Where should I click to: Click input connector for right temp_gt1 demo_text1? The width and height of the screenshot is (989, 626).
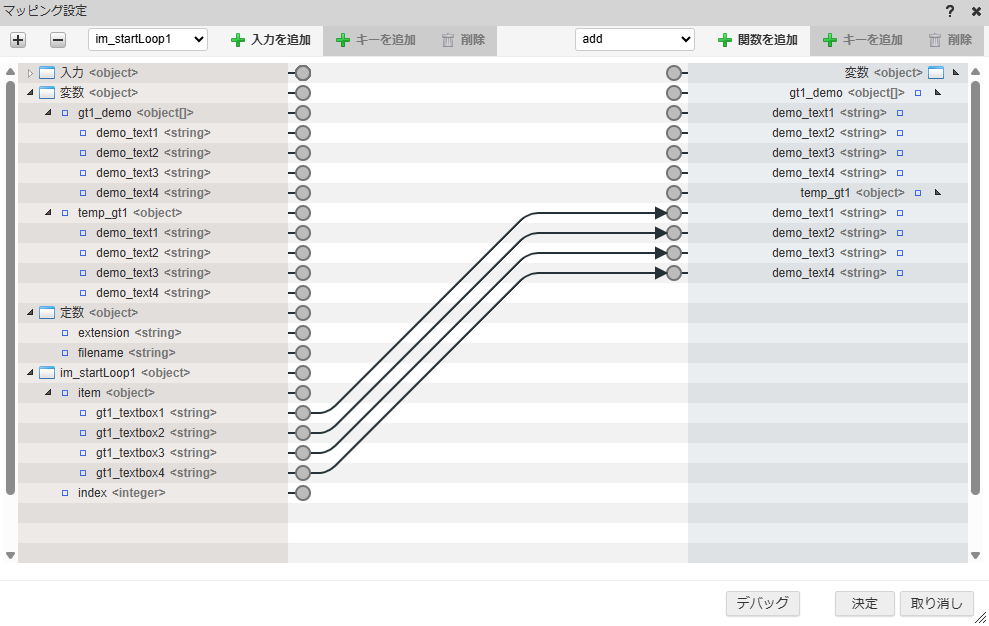(674, 213)
